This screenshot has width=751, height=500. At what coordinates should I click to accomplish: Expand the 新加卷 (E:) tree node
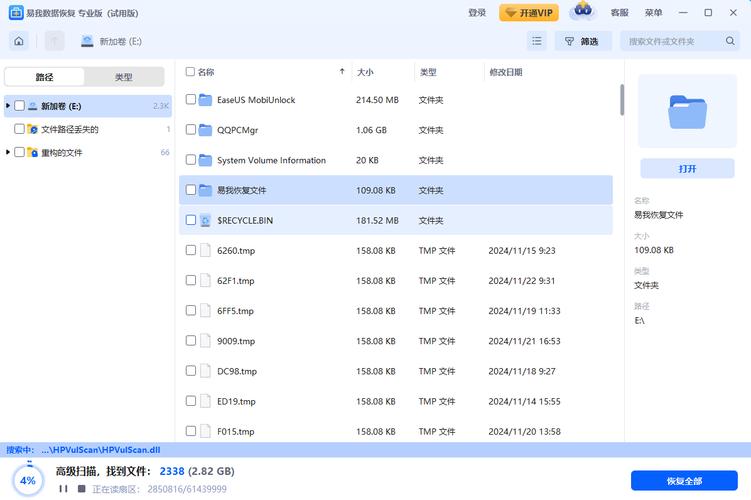tap(8, 105)
